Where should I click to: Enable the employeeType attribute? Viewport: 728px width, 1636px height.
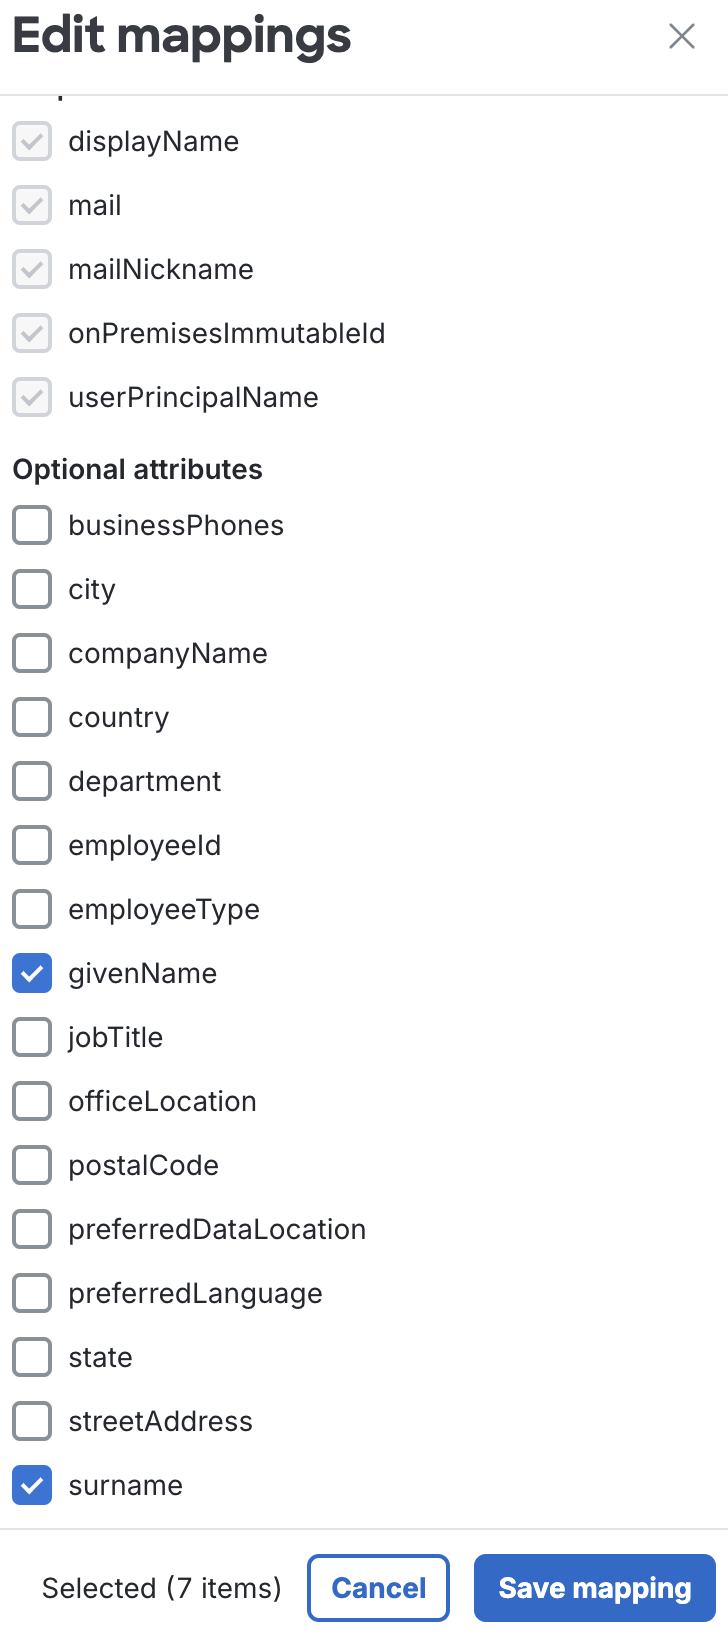click(32, 909)
